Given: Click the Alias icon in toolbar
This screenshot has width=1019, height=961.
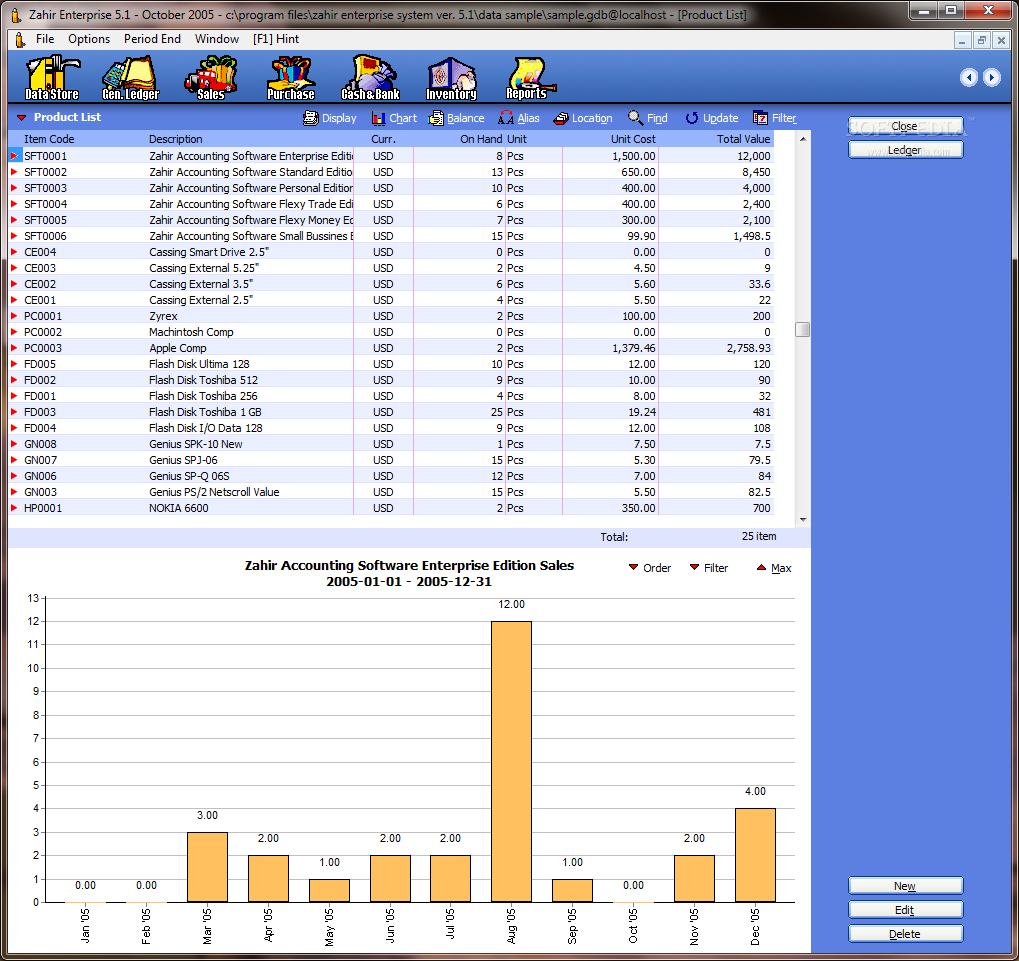Looking at the screenshot, I should [506, 118].
